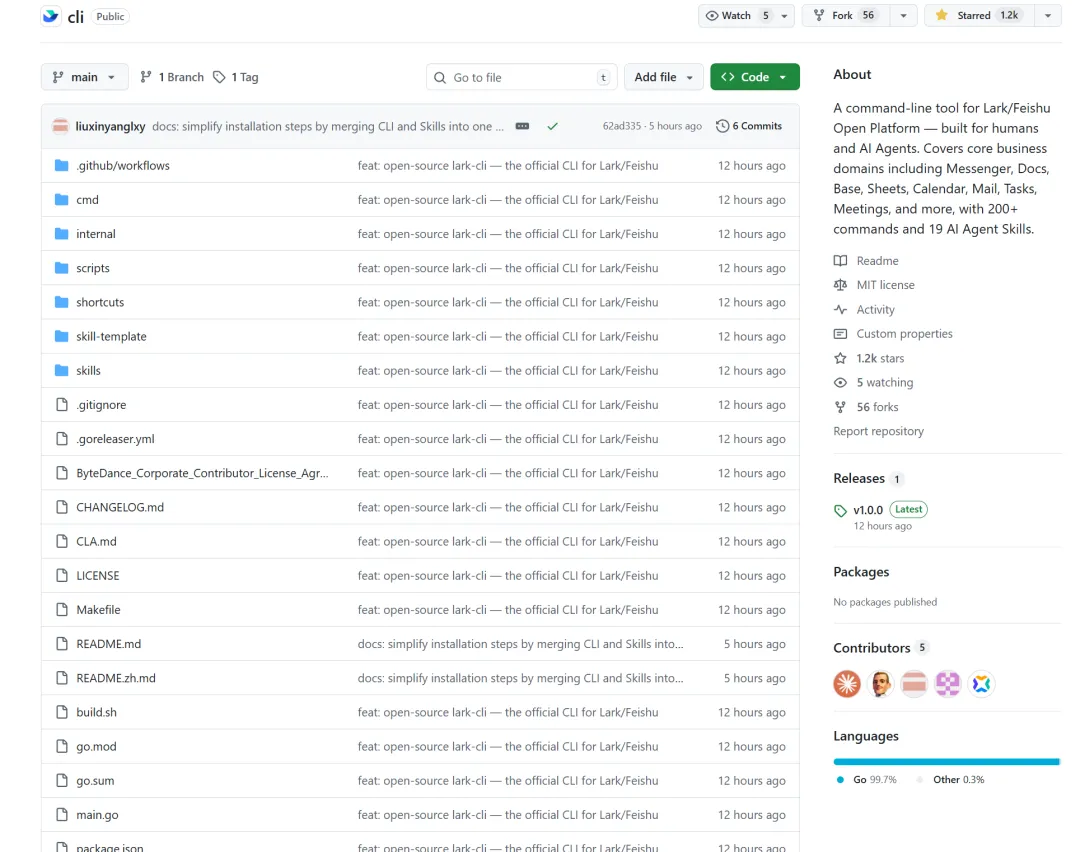Open the main.go file

[x=97, y=815]
